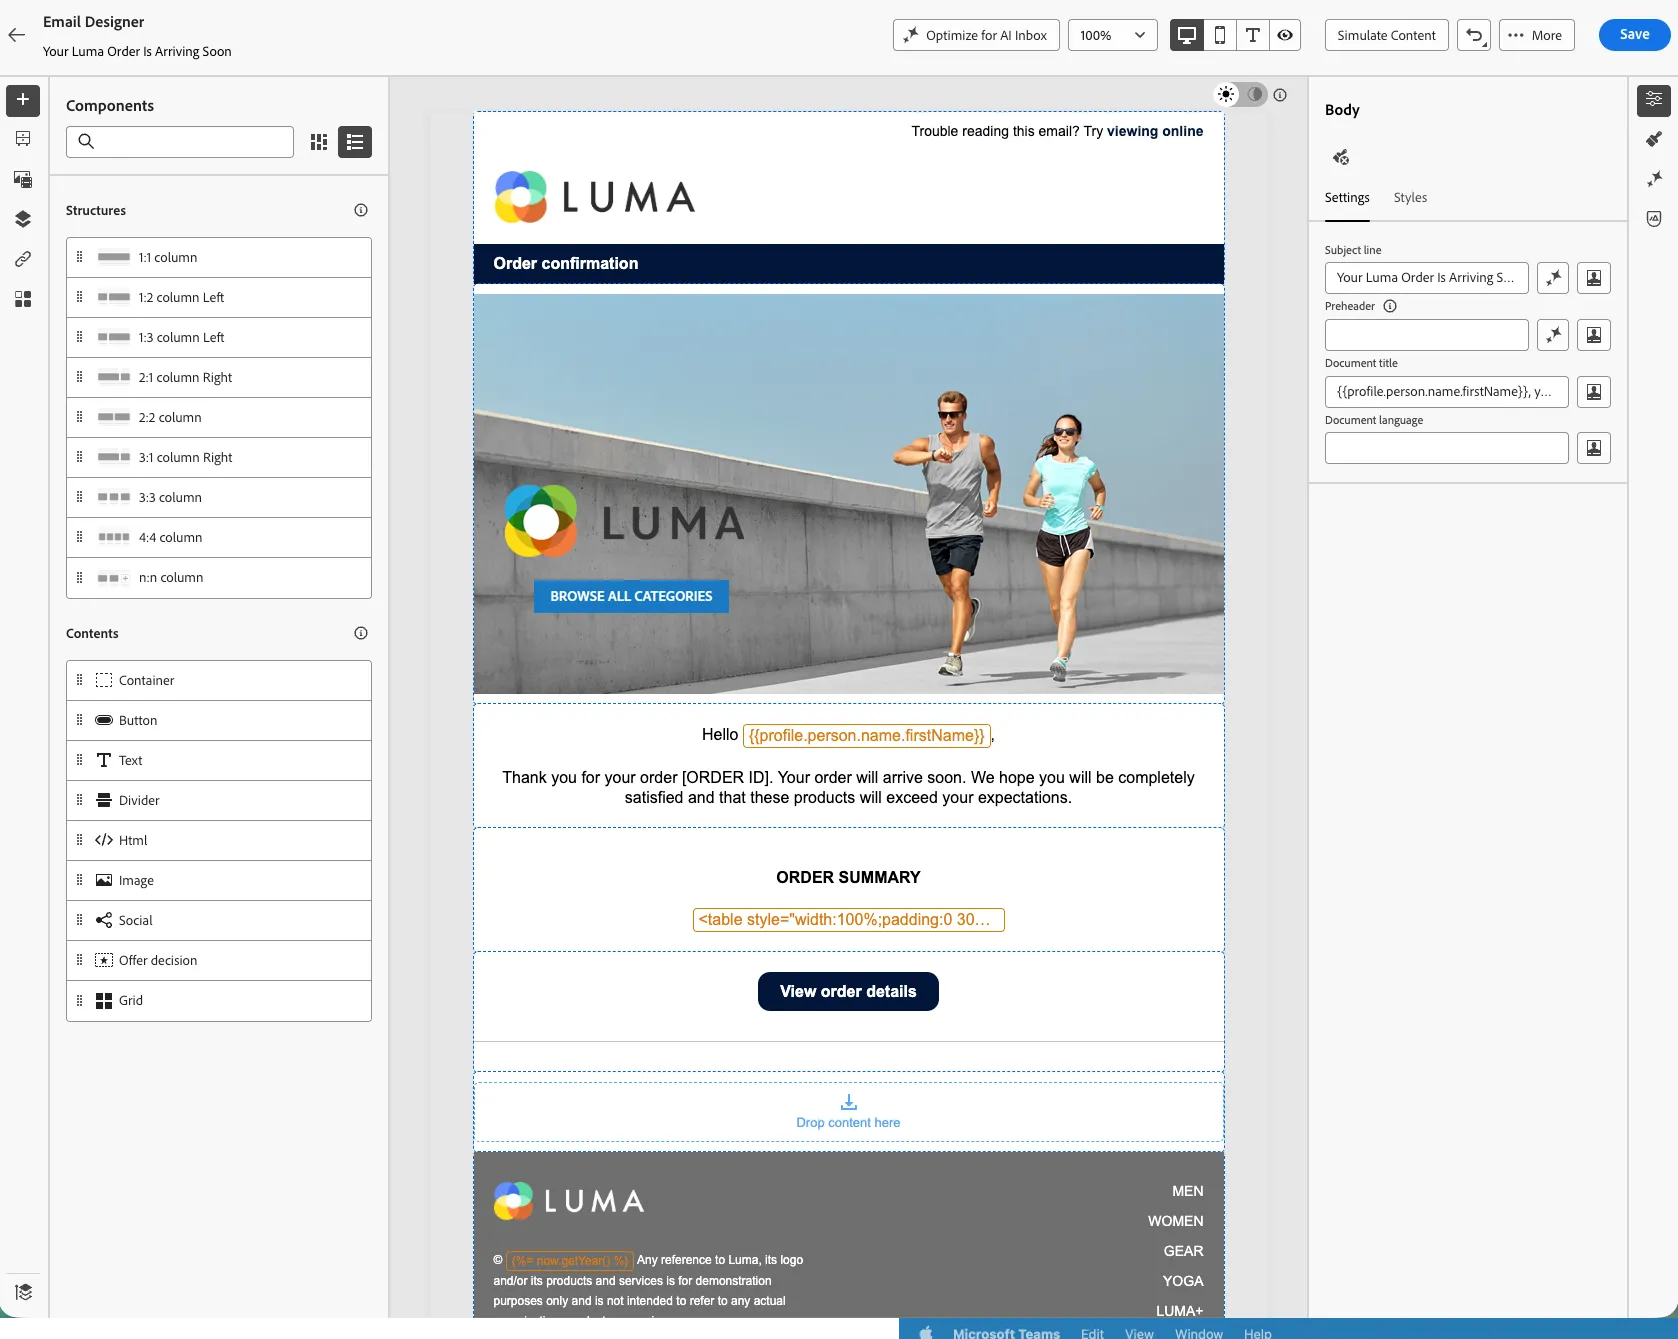Image resolution: width=1678 pixels, height=1339 pixels.
Task: Open the Window menu in macOS menu bar
Action: [x=1199, y=1333]
